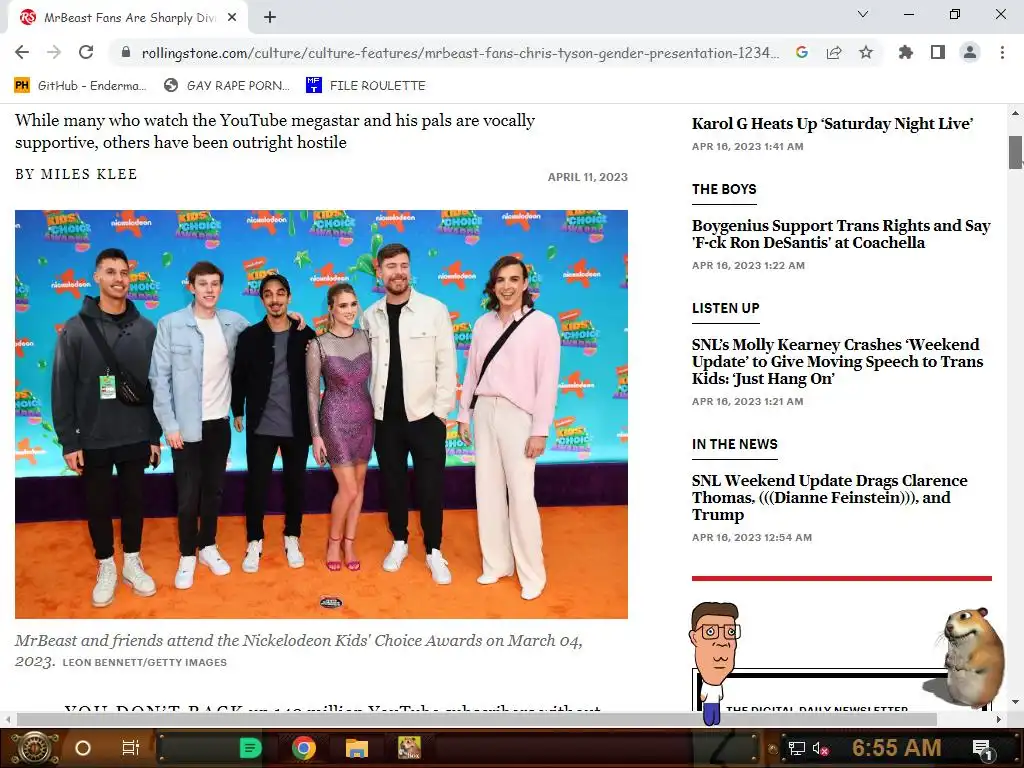Open the green chat app in taskbar
The height and width of the screenshot is (768, 1024).
tap(250, 748)
